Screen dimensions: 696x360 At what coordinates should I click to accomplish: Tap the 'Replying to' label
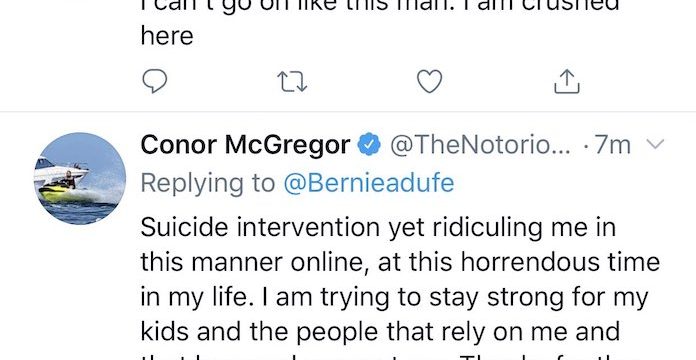point(208,184)
